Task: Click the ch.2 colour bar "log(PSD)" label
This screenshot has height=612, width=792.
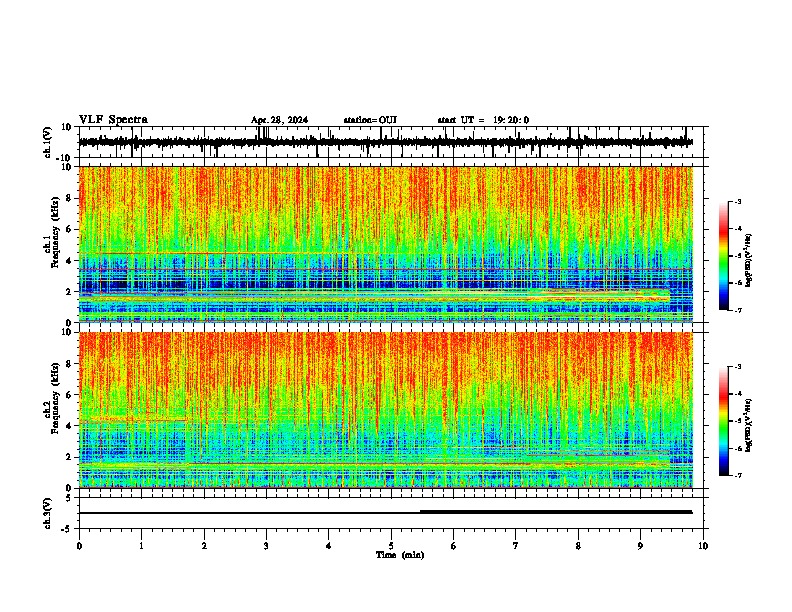Action: pos(748,425)
